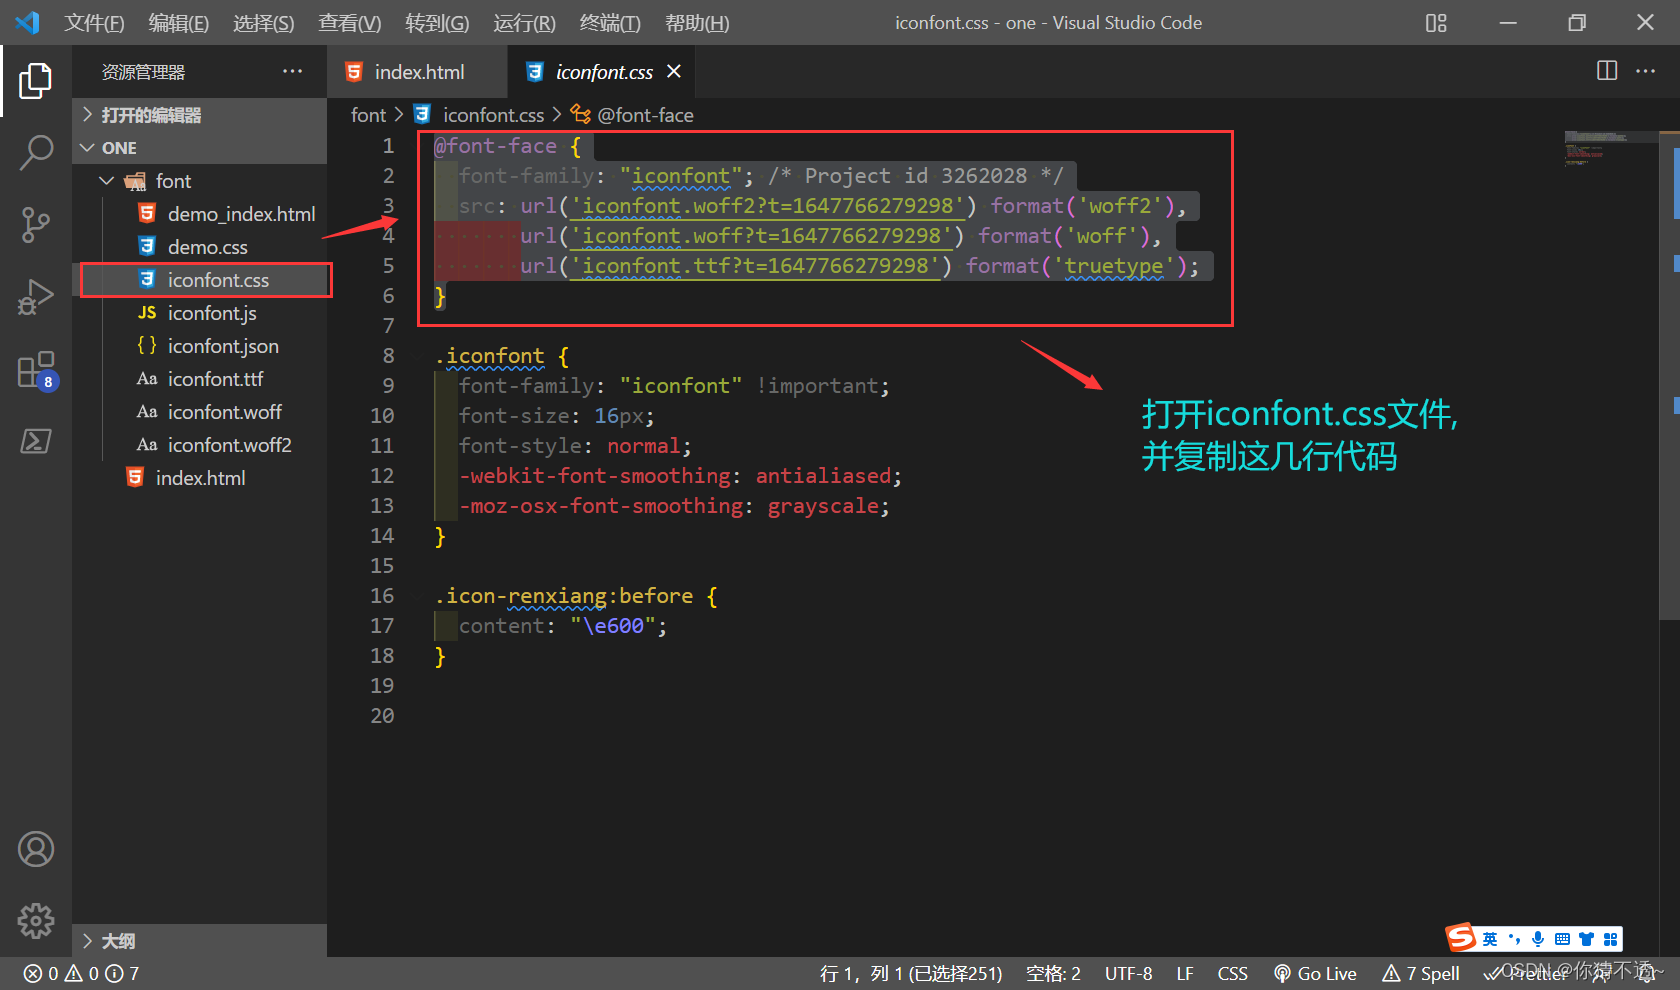Open the Explorer panel more actions ellipsis
The height and width of the screenshot is (990, 1680).
[x=292, y=71]
